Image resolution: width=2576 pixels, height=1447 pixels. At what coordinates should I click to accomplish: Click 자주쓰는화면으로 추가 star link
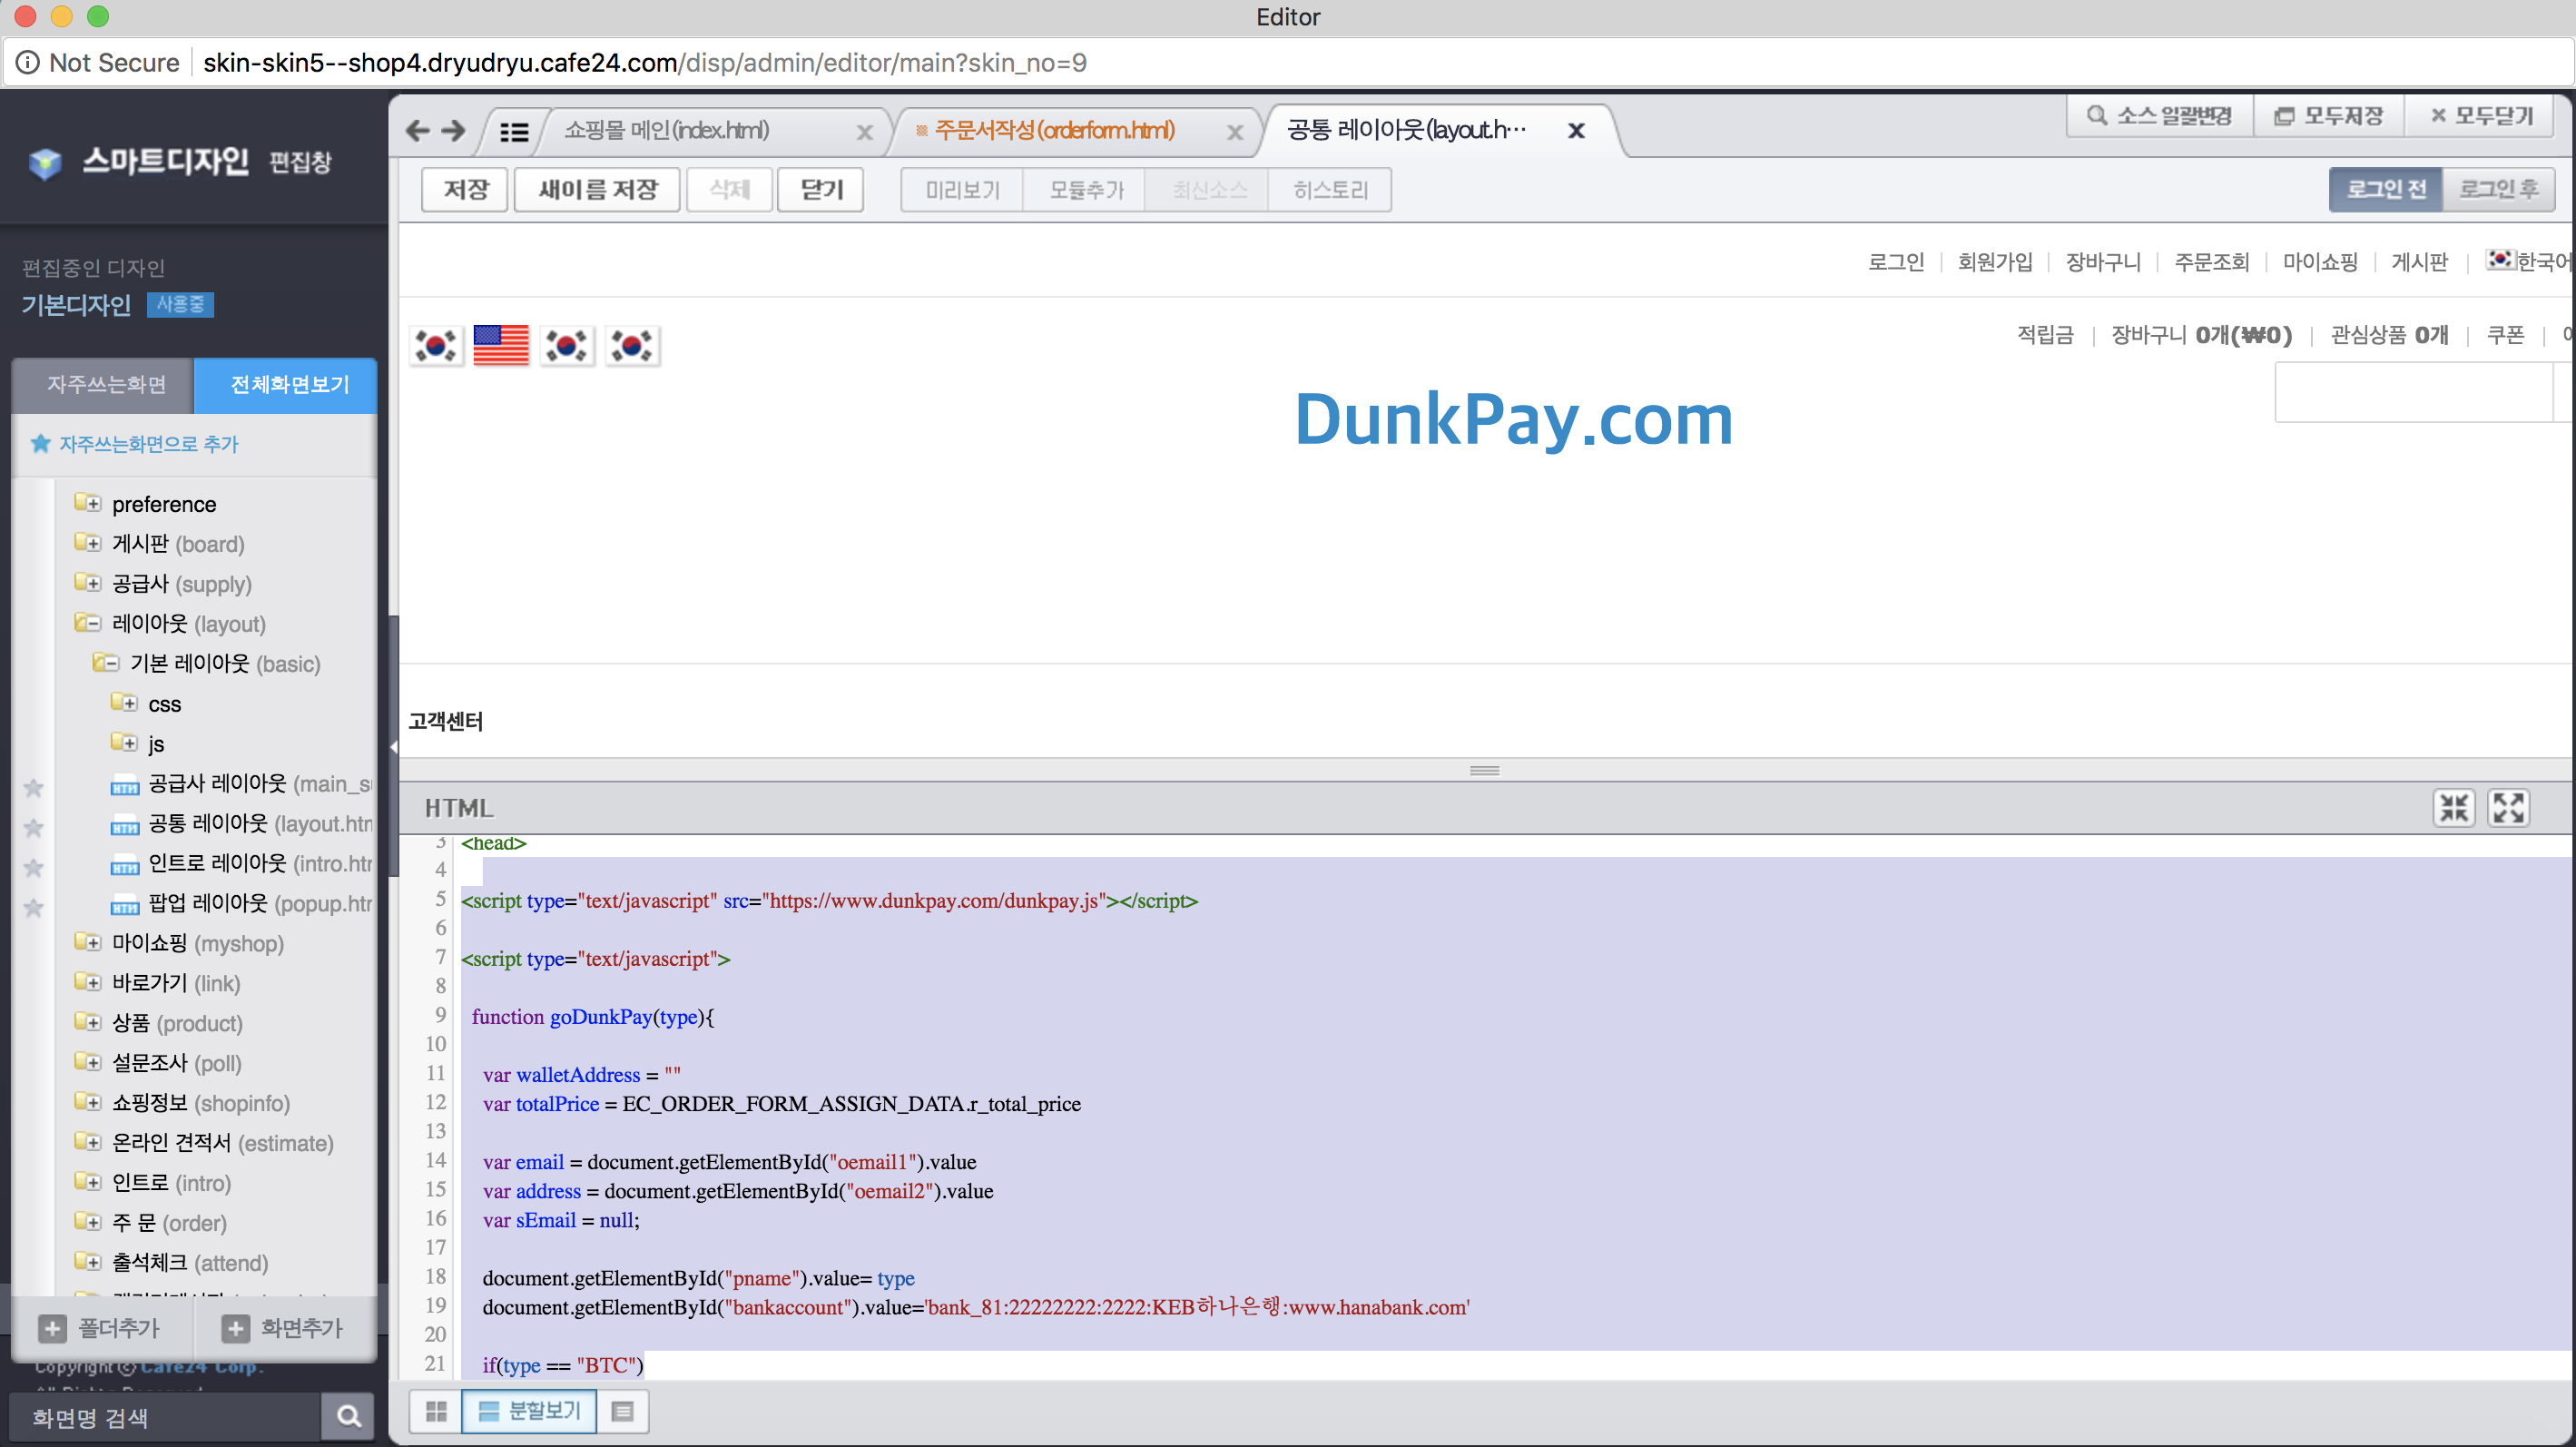click(135, 444)
